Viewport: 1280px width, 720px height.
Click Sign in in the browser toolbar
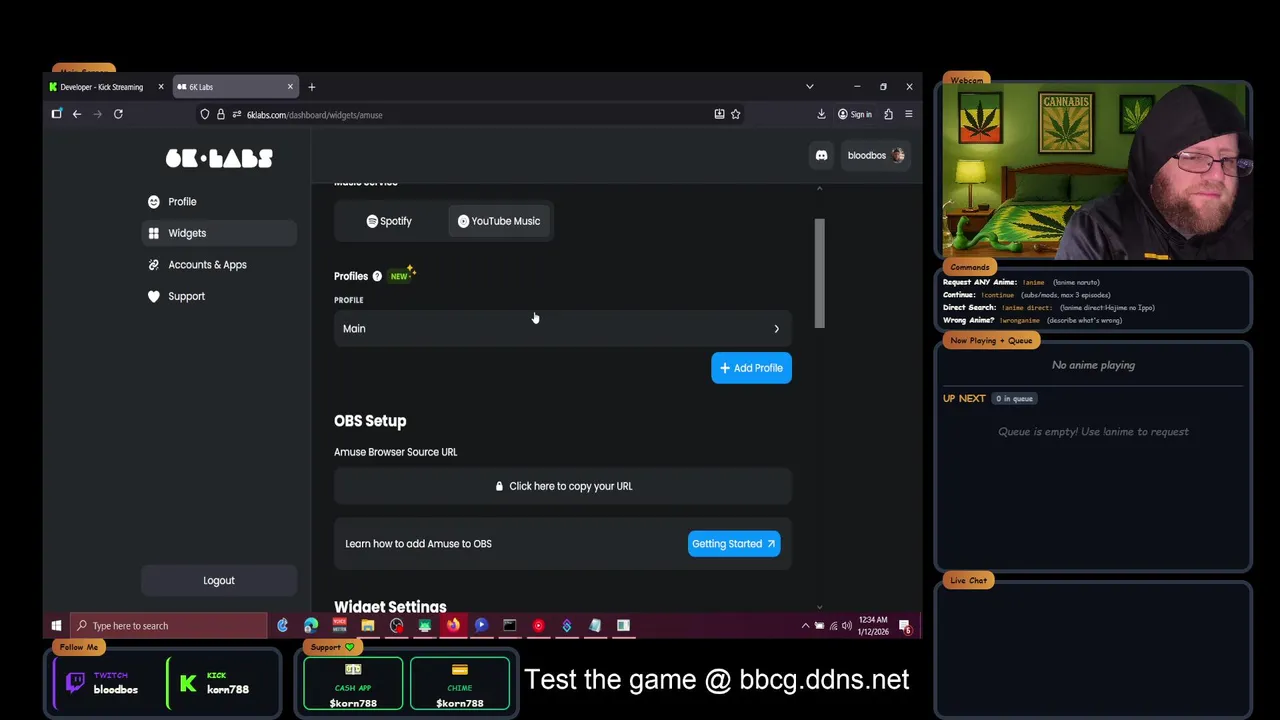(855, 114)
